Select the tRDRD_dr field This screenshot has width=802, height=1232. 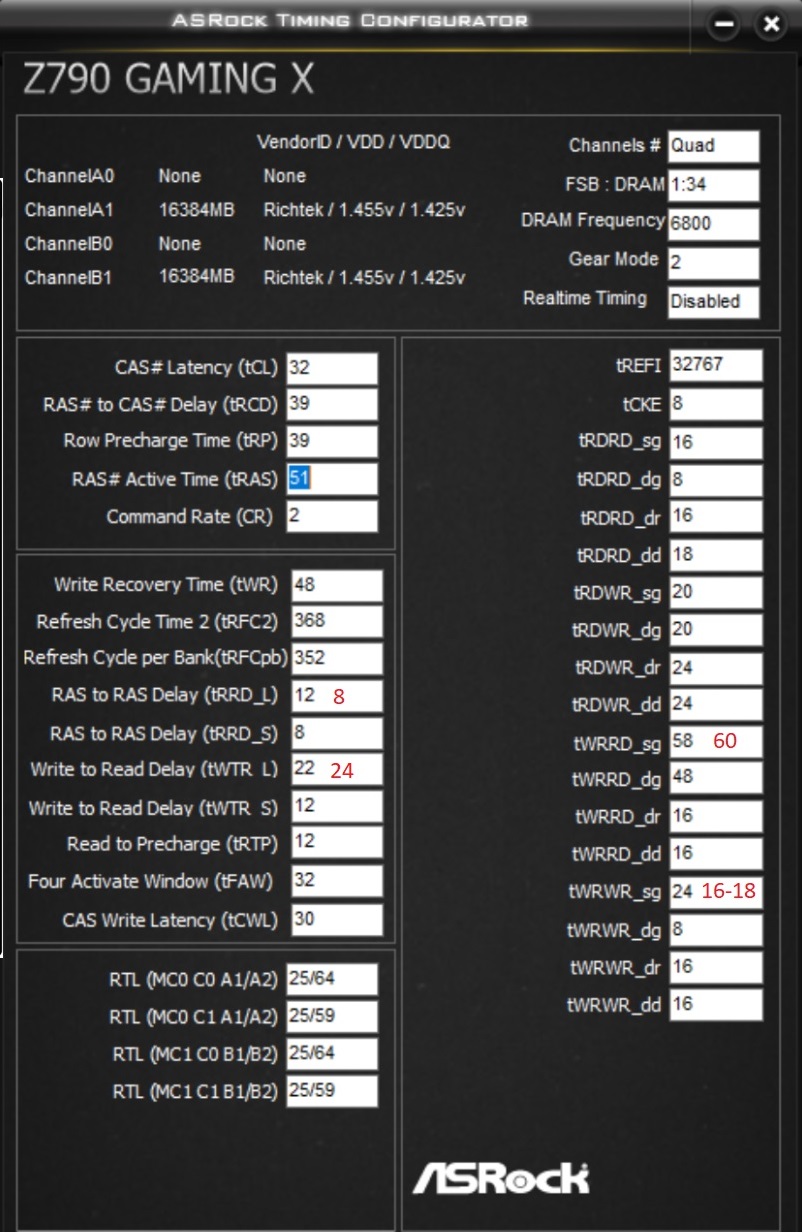(716, 517)
